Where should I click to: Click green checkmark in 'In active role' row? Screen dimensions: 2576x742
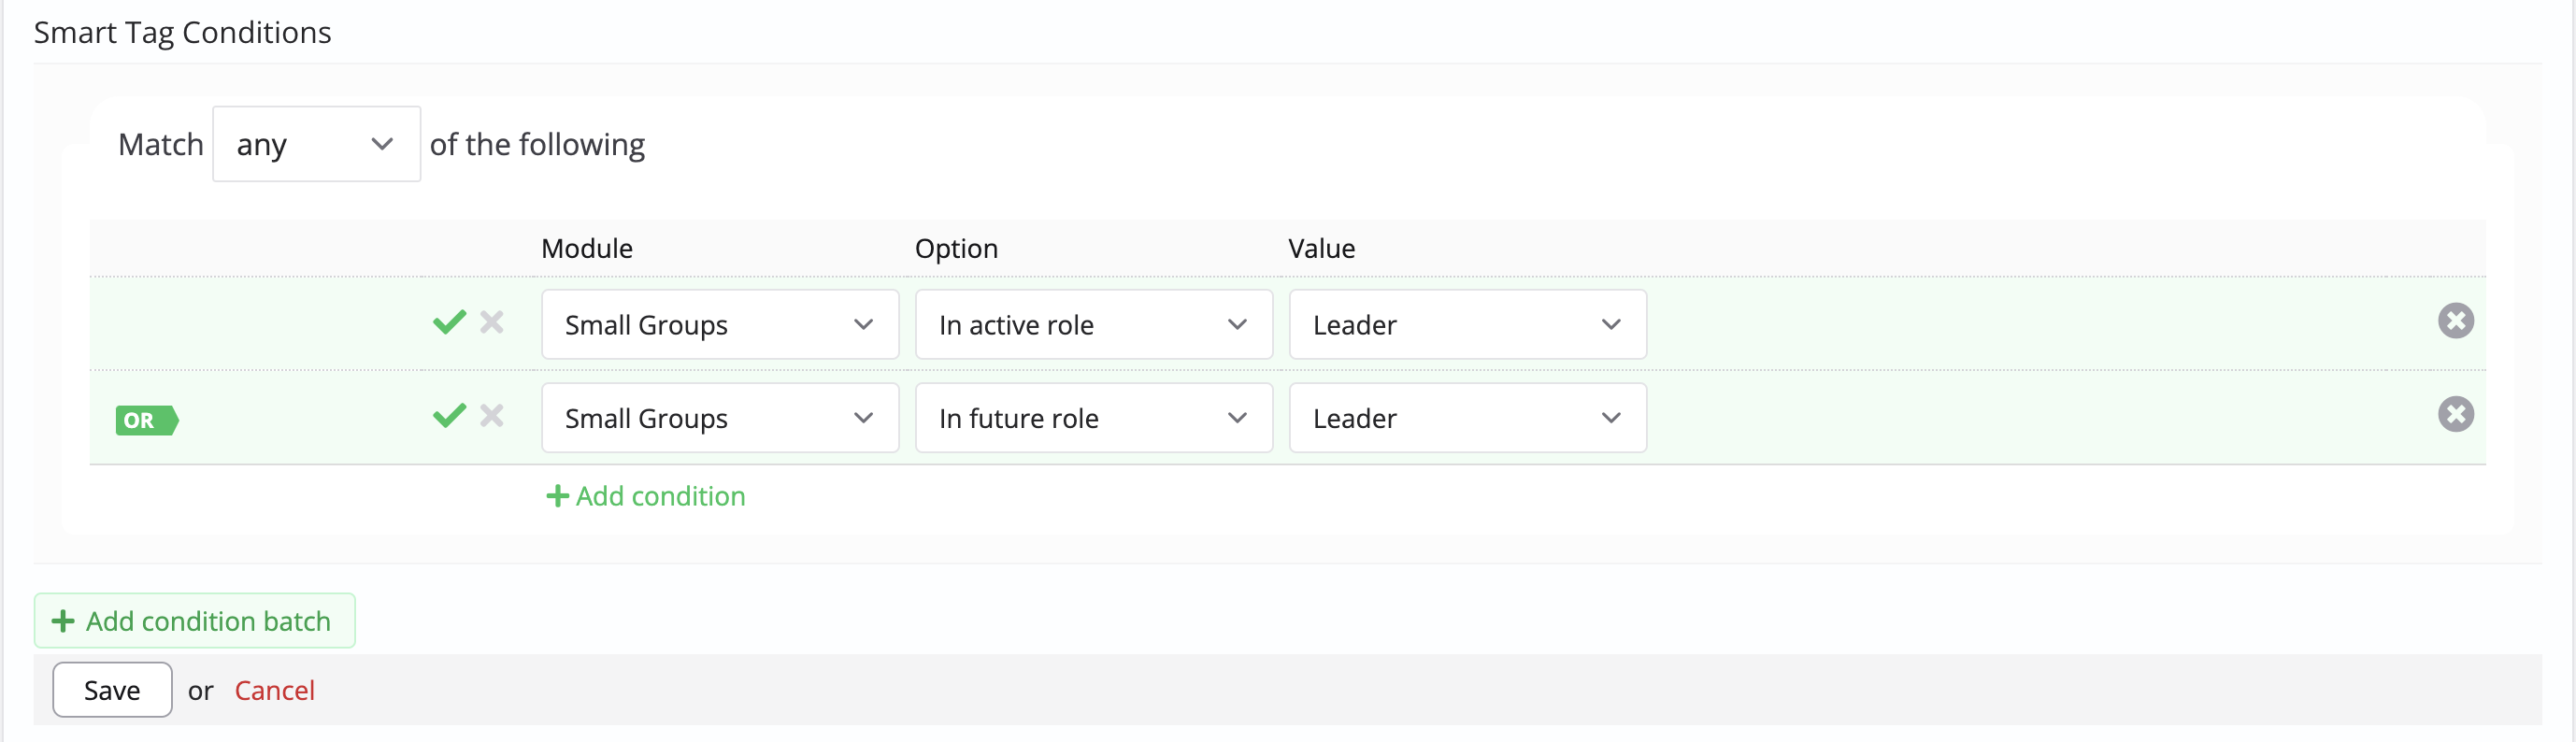(449, 322)
